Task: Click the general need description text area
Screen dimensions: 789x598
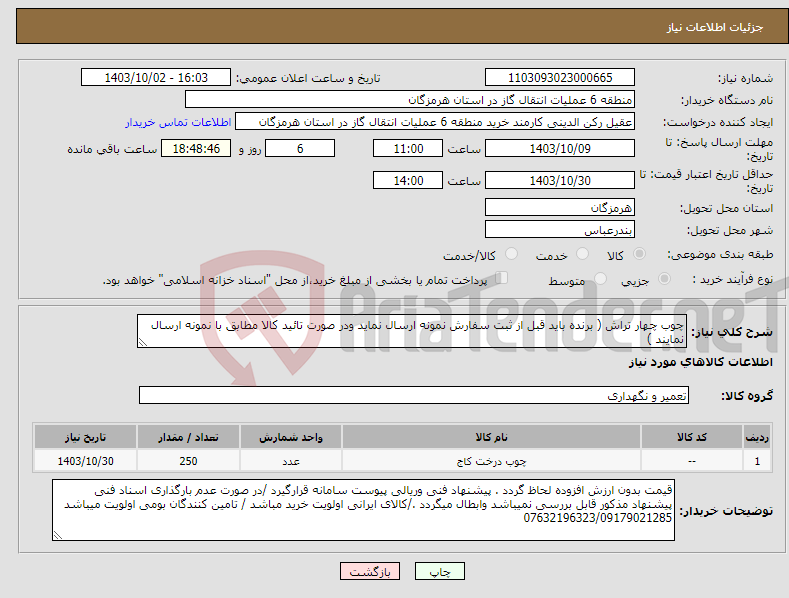Action: click(412, 331)
